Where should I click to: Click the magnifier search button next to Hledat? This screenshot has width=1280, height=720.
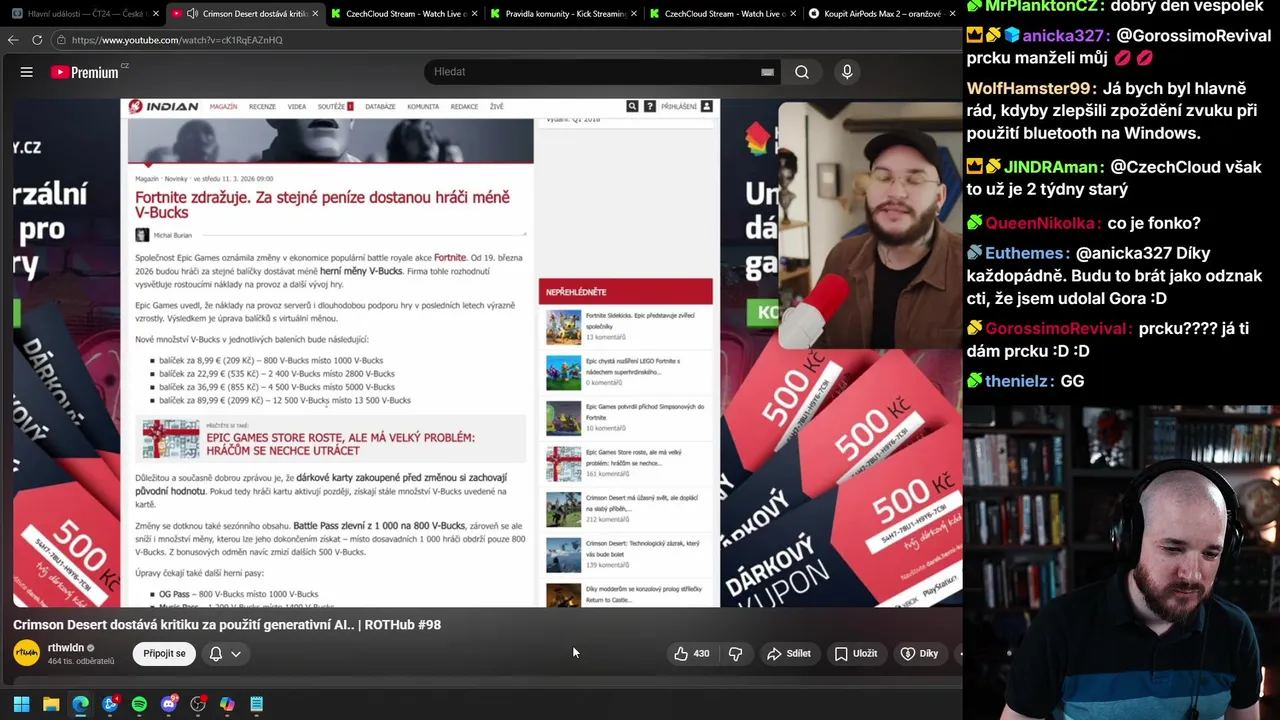tap(802, 72)
